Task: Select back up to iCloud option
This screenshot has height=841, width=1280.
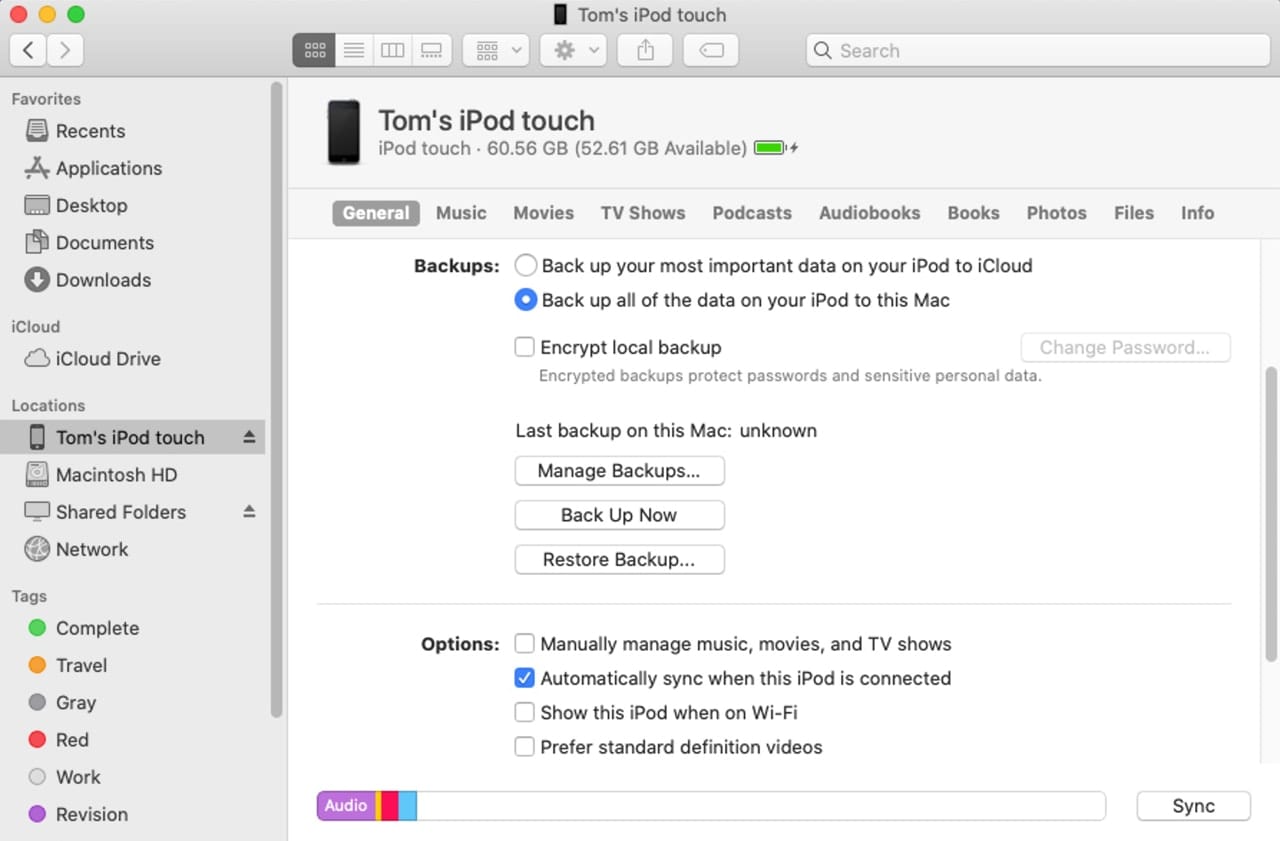Action: (x=525, y=266)
